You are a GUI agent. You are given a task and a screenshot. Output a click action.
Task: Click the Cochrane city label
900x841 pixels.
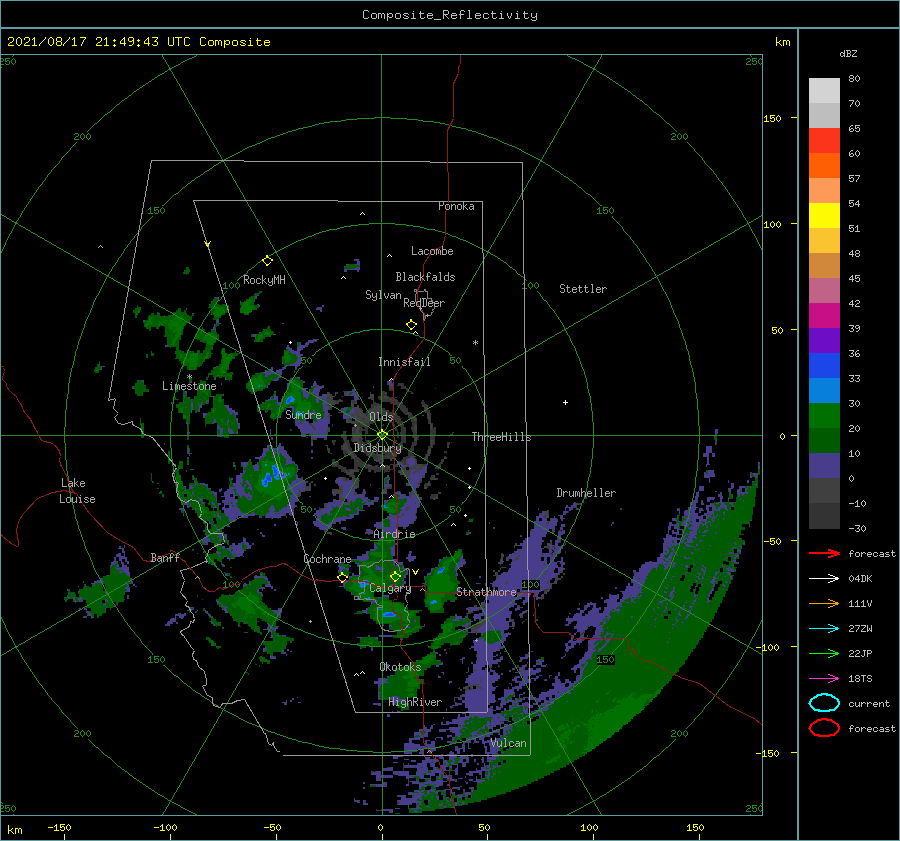tap(327, 559)
